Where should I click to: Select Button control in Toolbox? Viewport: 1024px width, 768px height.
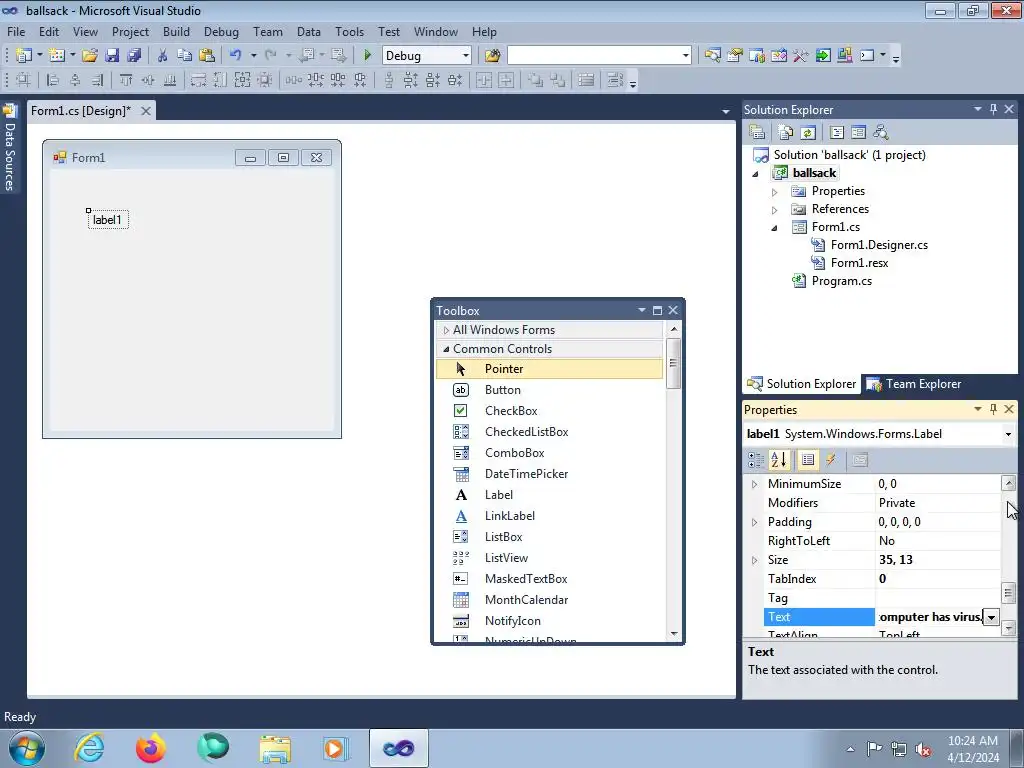coord(549,390)
